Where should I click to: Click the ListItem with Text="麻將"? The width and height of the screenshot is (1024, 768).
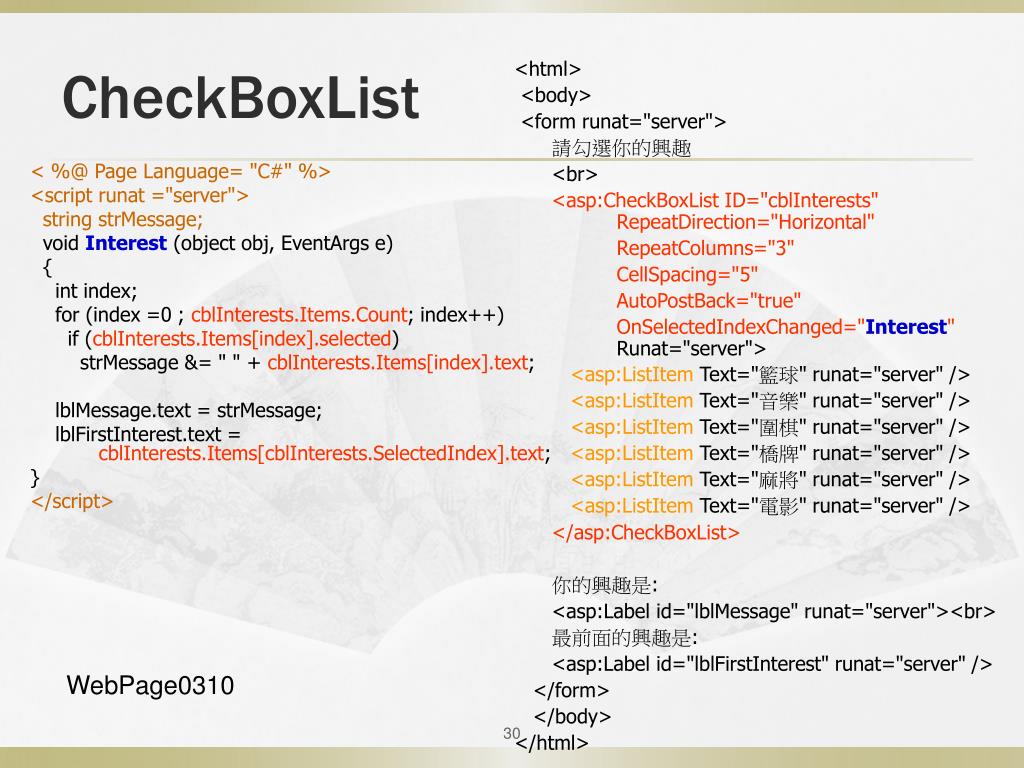(x=771, y=479)
